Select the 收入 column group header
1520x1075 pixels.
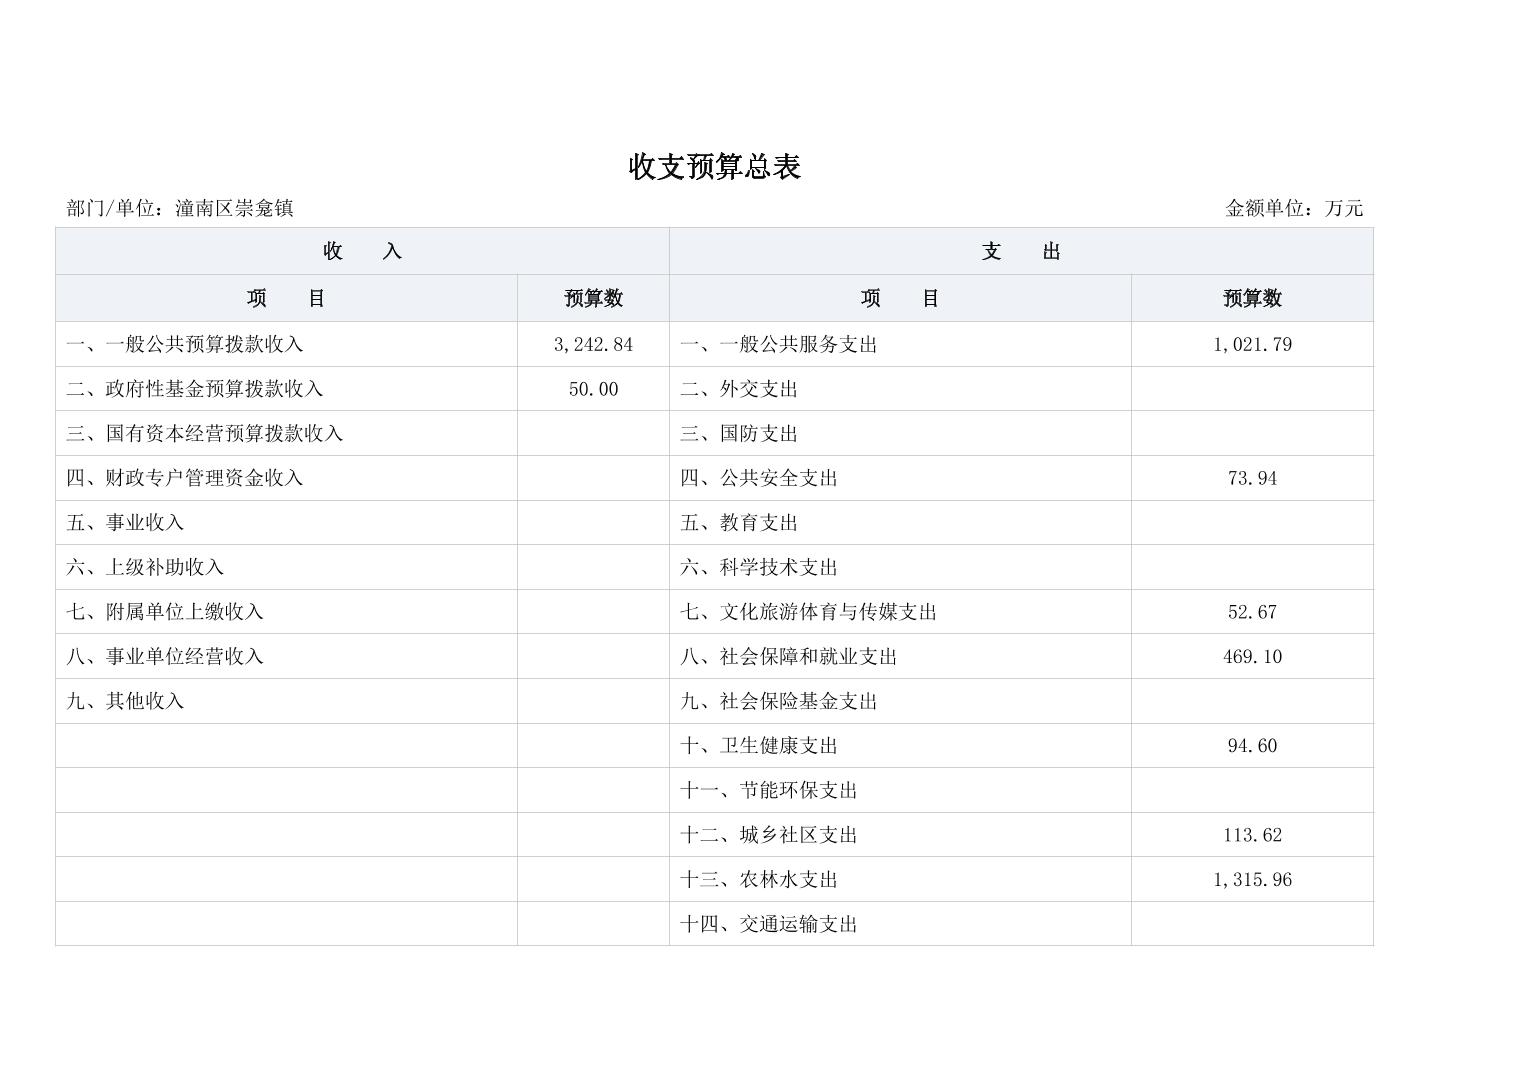pyautogui.click(x=362, y=251)
